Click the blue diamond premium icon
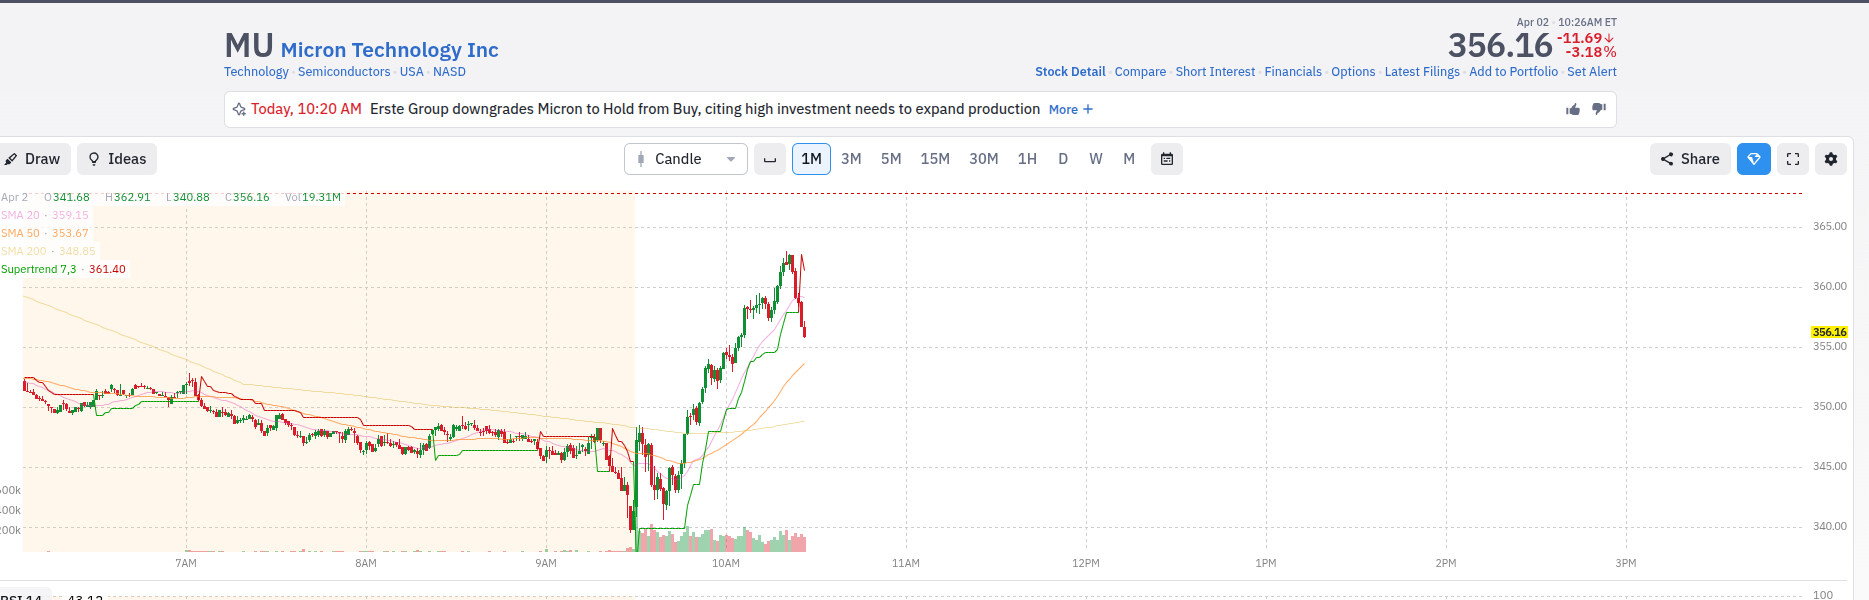Screen dimensions: 1869x600 (1754, 159)
